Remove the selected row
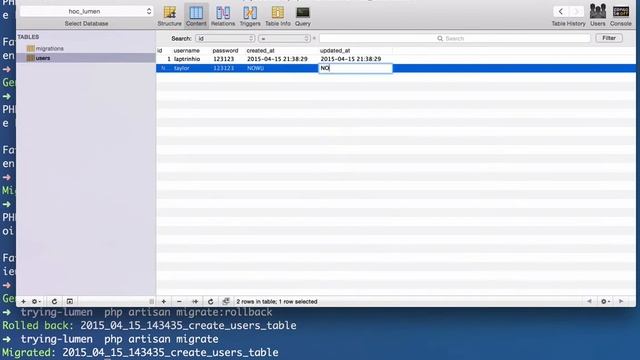Image resolution: width=640 pixels, height=360 pixels. (179, 302)
